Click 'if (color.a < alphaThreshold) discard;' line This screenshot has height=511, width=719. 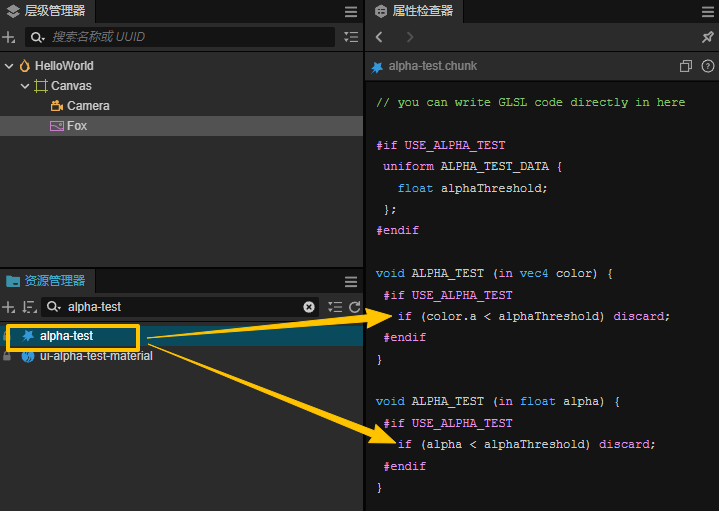(x=534, y=316)
